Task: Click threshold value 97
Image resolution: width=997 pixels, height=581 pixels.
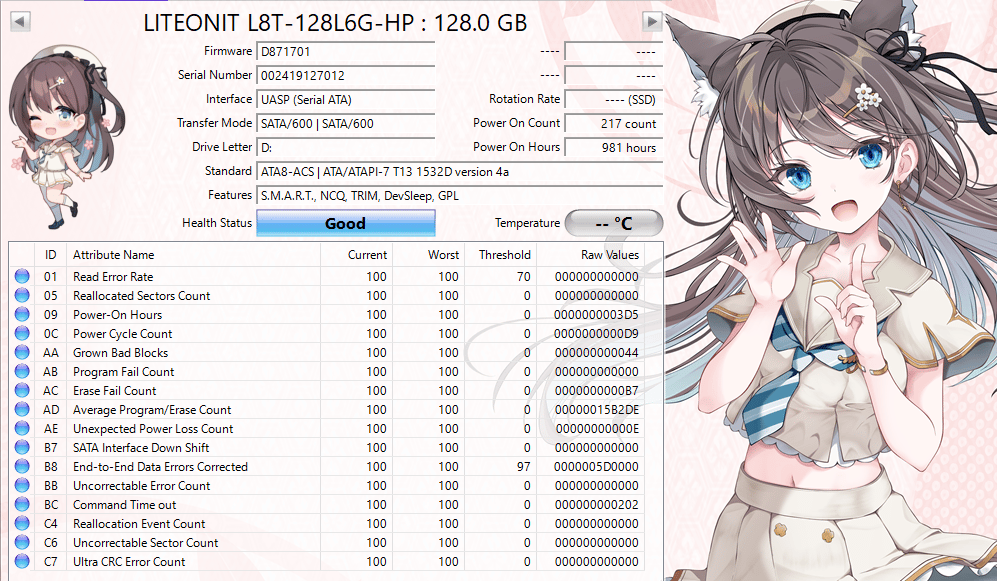Action: (x=523, y=467)
